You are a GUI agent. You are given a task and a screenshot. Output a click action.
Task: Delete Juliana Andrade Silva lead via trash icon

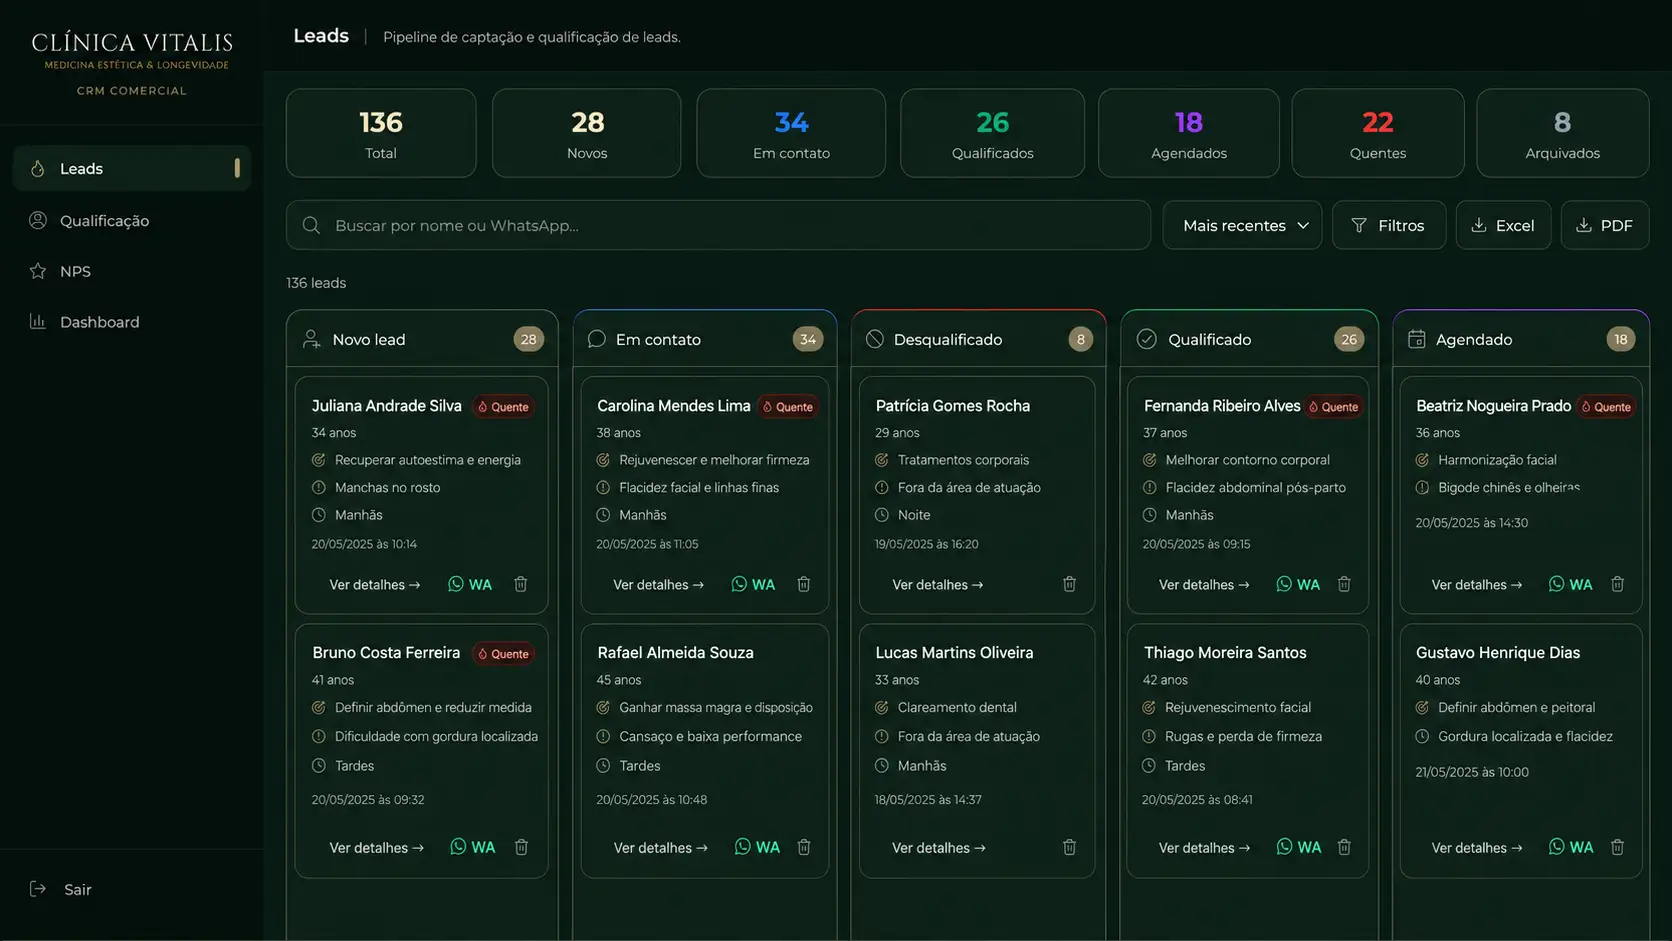point(521,584)
